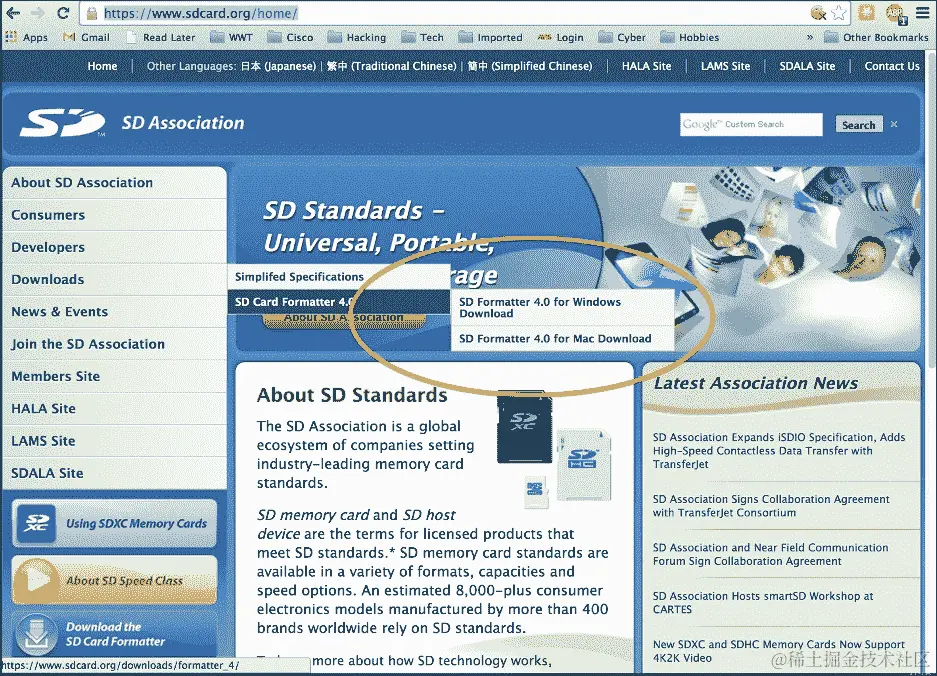
Task: Click the SD Association header title
Action: [x=183, y=123]
